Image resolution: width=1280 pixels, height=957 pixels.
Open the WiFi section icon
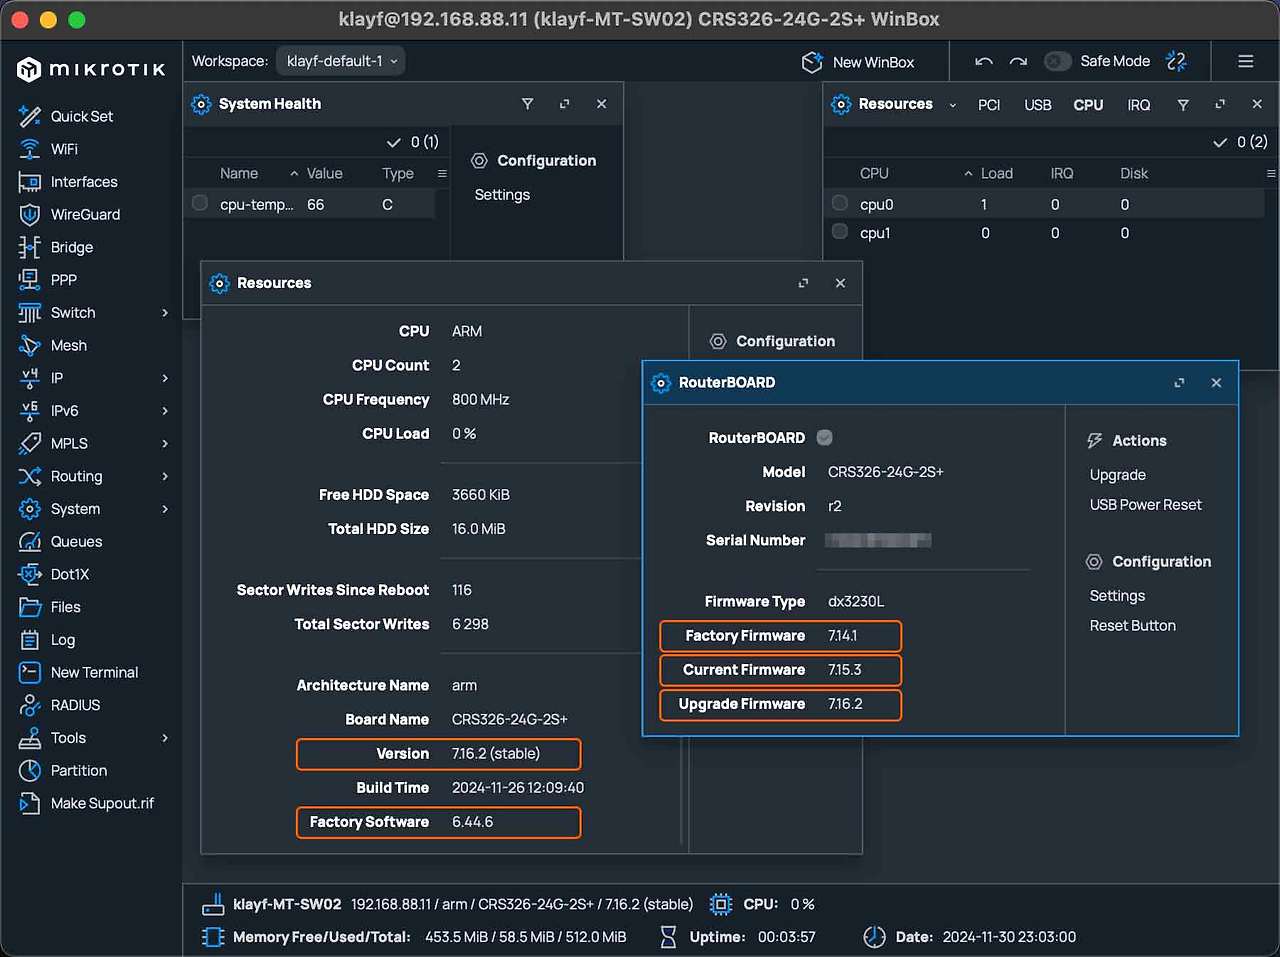30,149
